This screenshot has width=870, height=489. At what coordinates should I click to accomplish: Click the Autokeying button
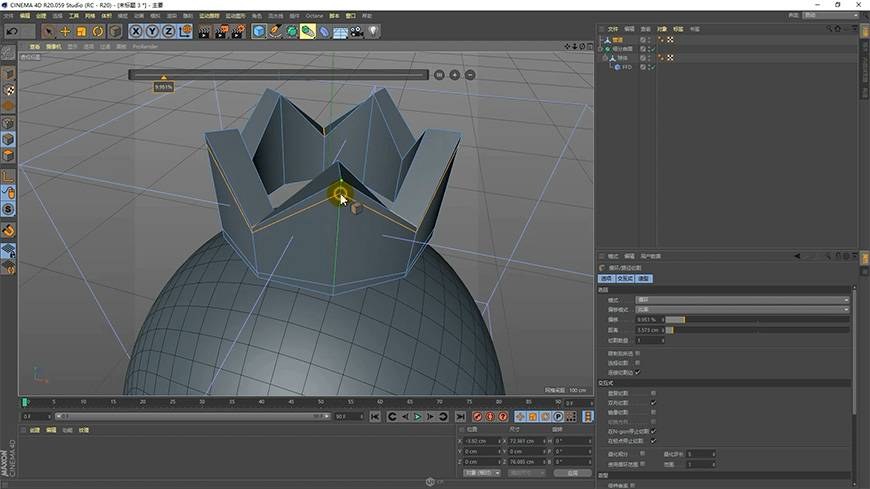tap(490, 417)
